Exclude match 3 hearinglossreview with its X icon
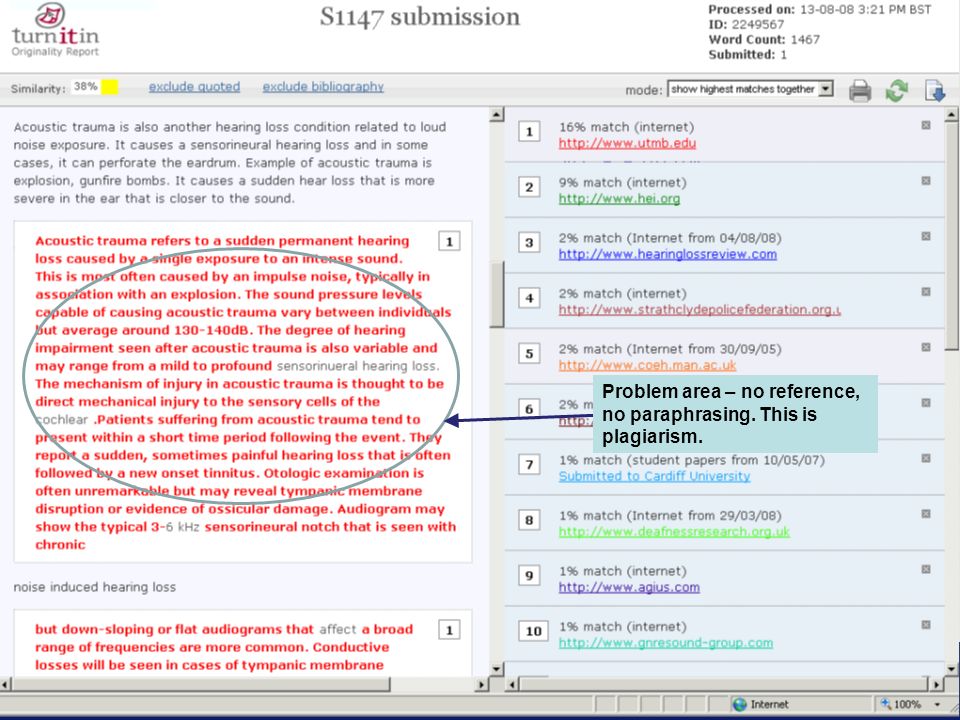This screenshot has width=960, height=720. pyautogui.click(x=926, y=236)
